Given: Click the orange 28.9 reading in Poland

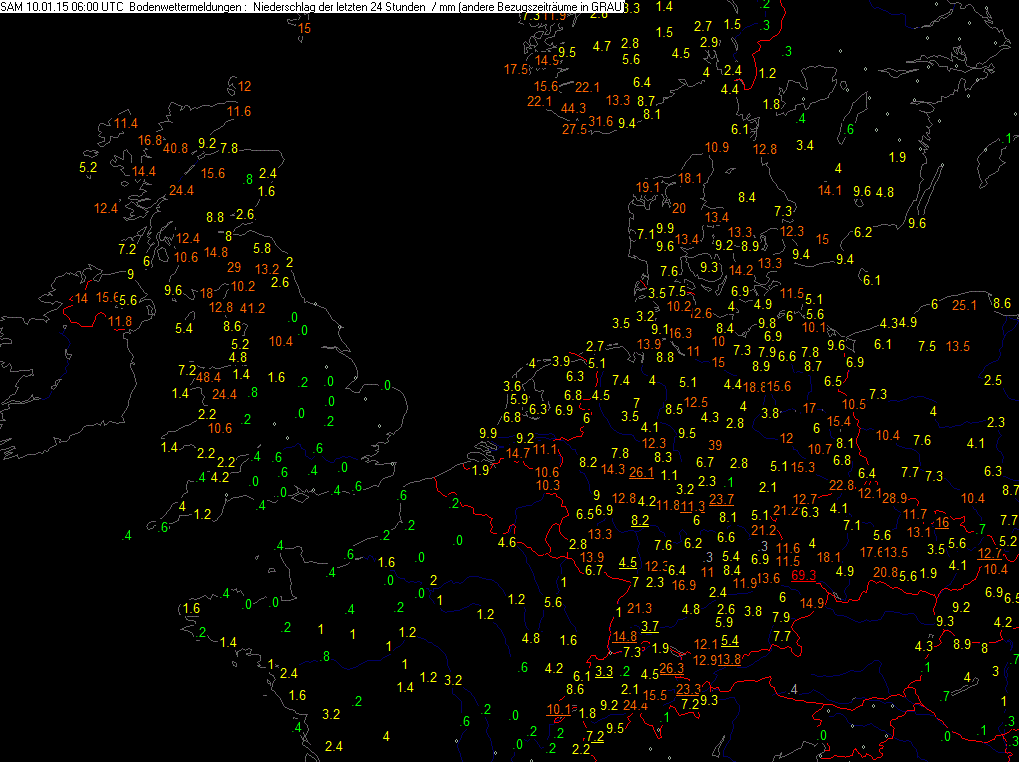Looking at the screenshot, I should 894,498.
